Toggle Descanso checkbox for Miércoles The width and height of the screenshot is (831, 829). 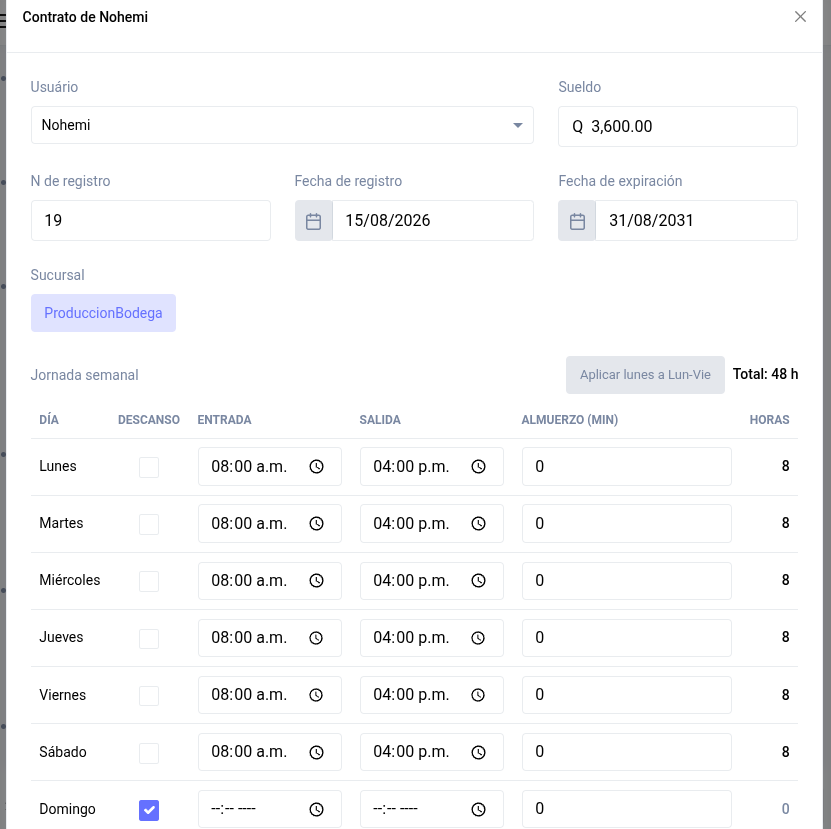click(x=149, y=581)
